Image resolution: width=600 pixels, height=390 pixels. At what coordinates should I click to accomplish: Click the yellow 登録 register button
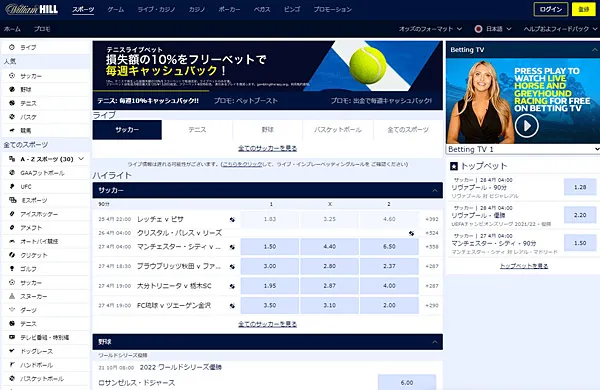pos(584,9)
